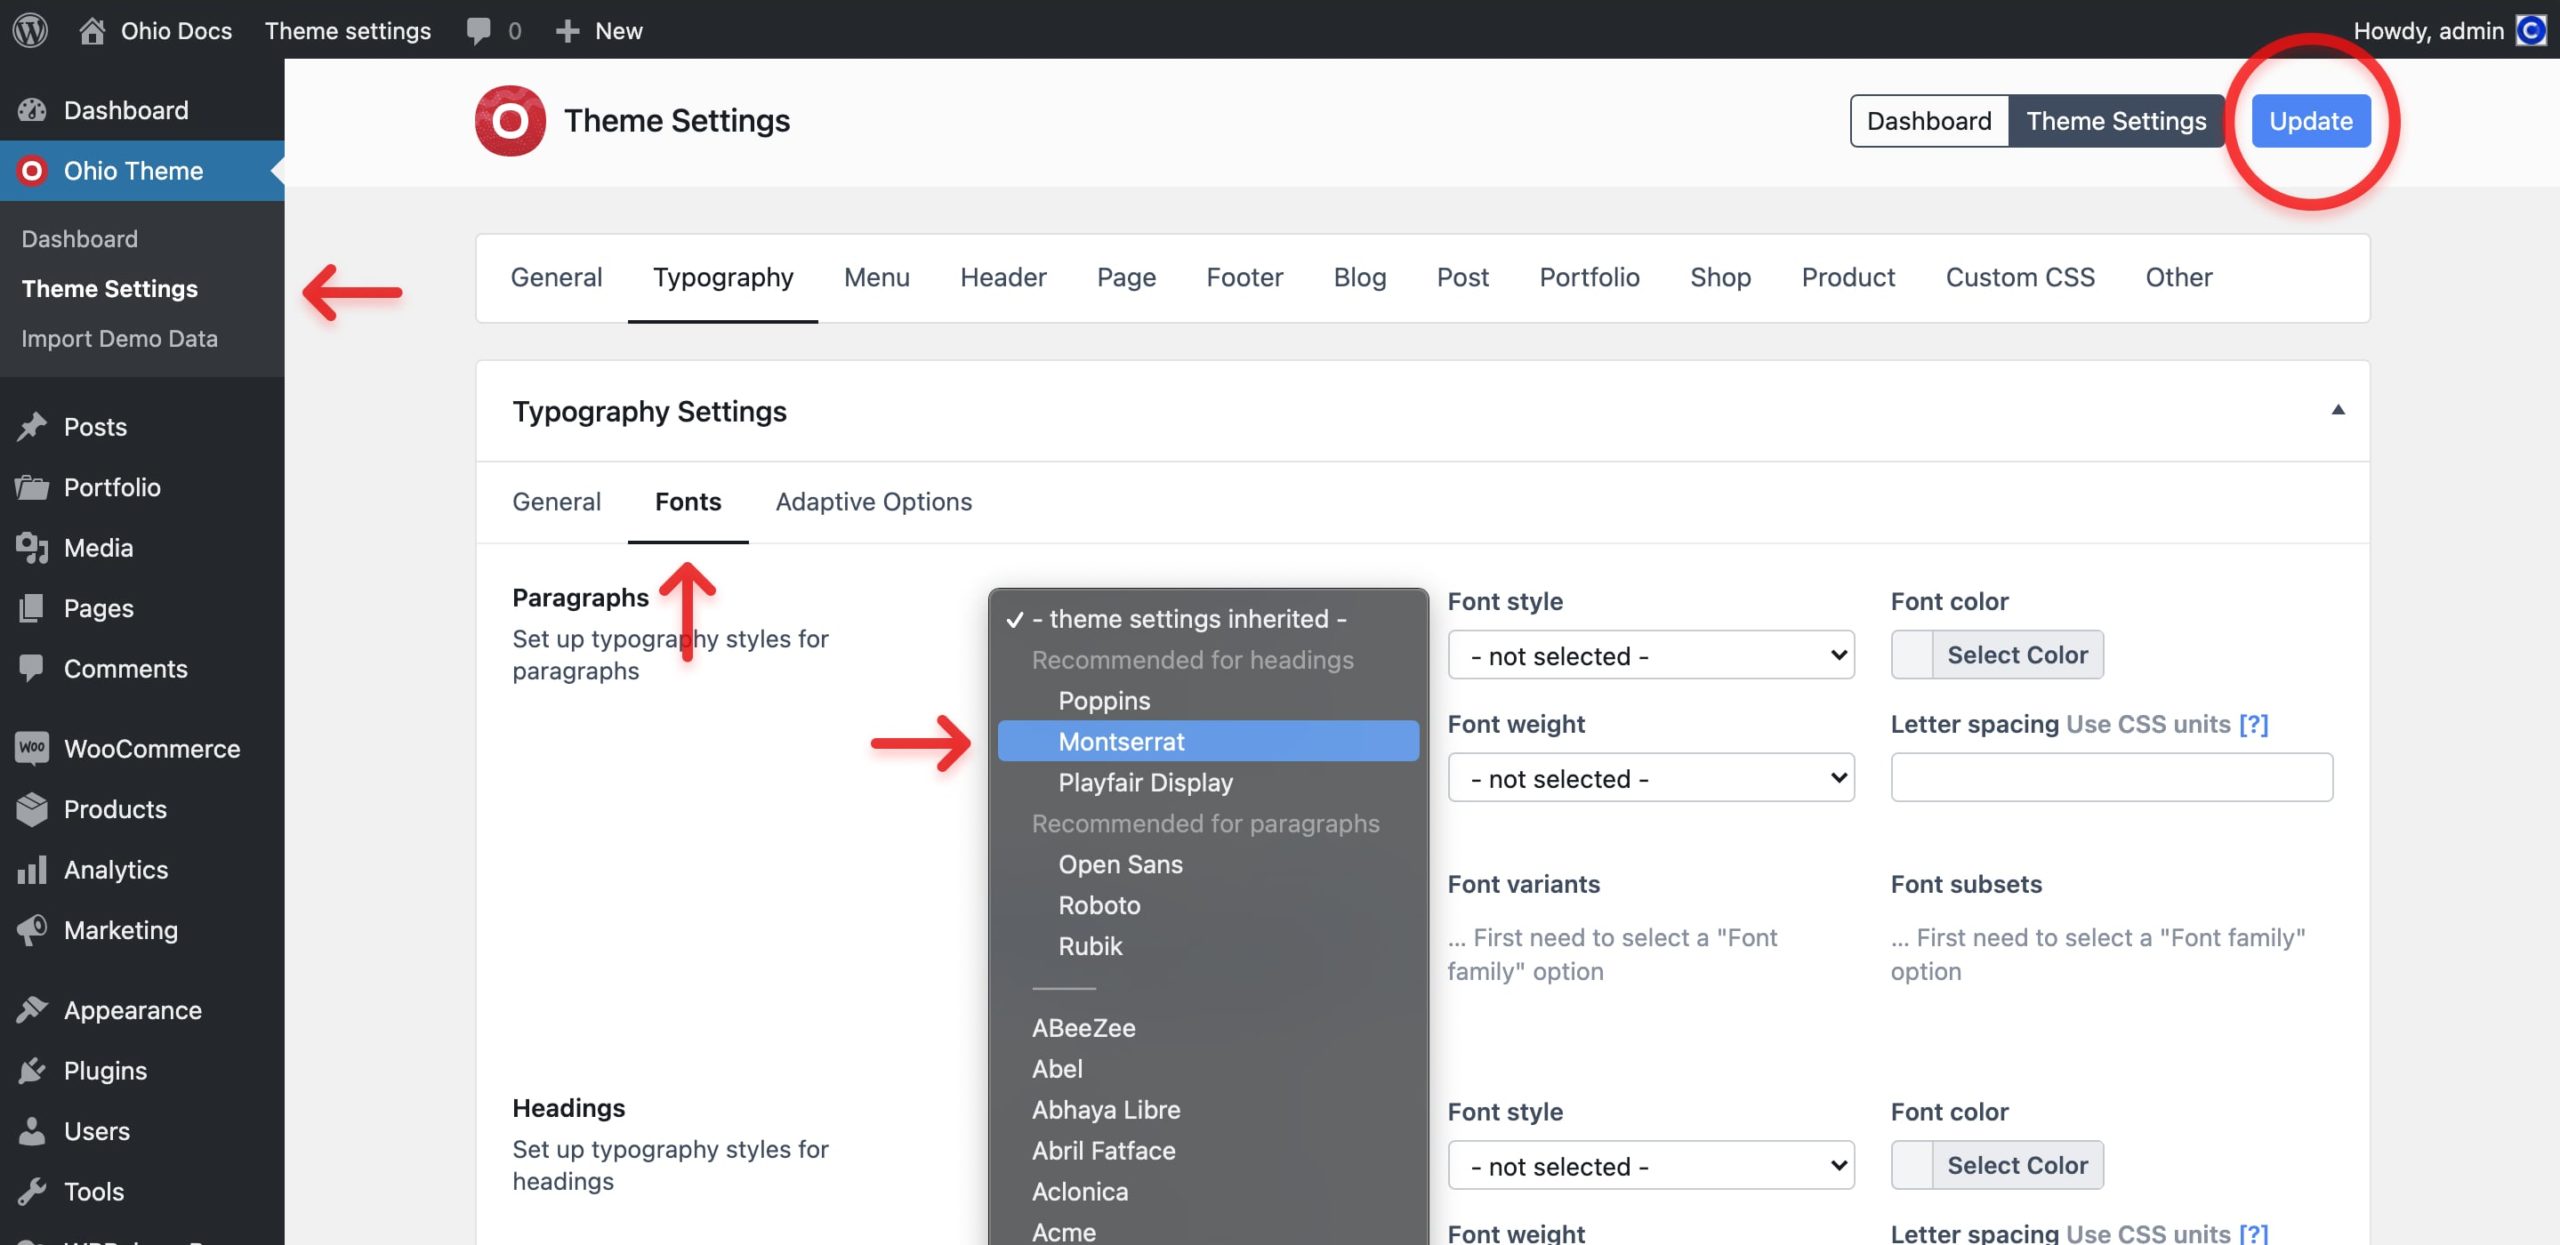Click the Theme Settings header button
The width and height of the screenshot is (2560, 1245).
2116,121
